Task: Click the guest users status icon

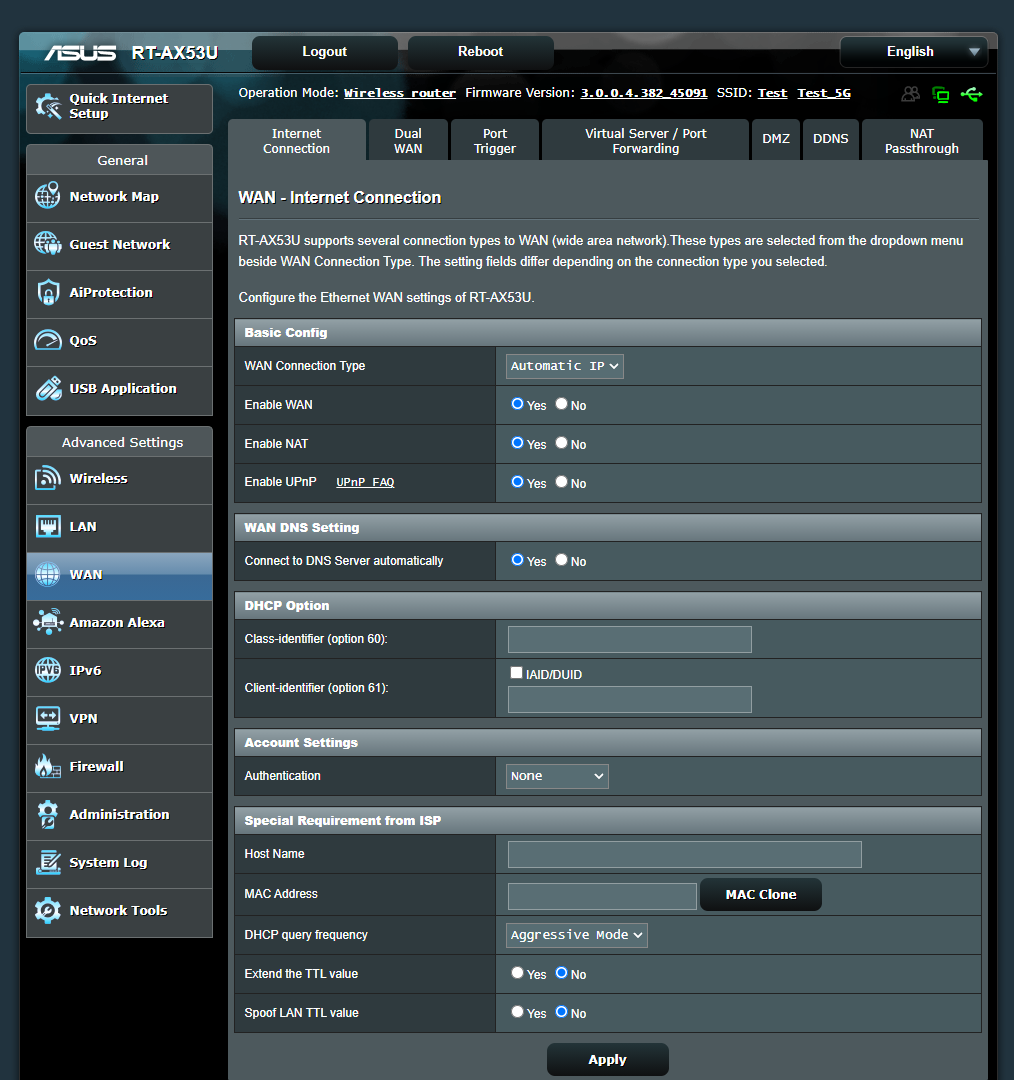Action: coord(911,94)
